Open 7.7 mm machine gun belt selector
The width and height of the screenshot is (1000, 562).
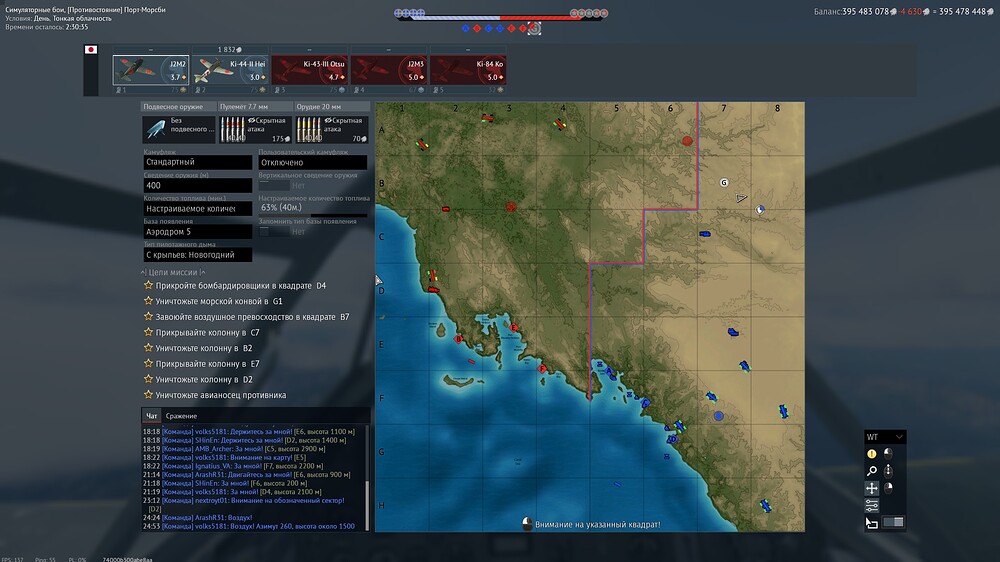(255, 129)
